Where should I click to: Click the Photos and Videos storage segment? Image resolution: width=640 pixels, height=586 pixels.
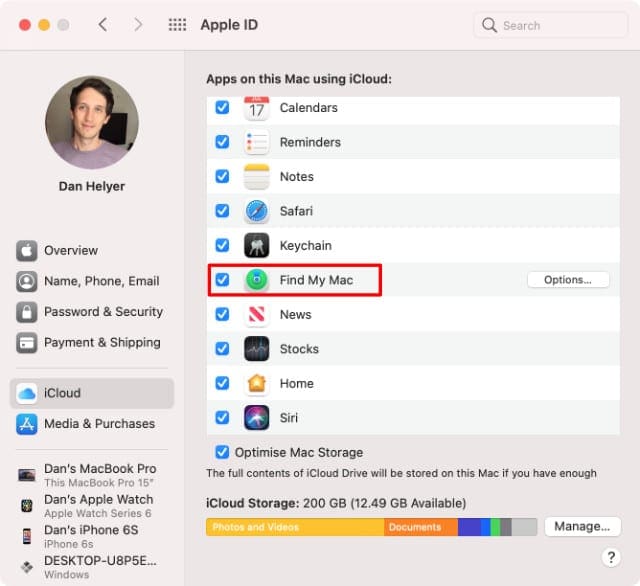(x=295, y=527)
